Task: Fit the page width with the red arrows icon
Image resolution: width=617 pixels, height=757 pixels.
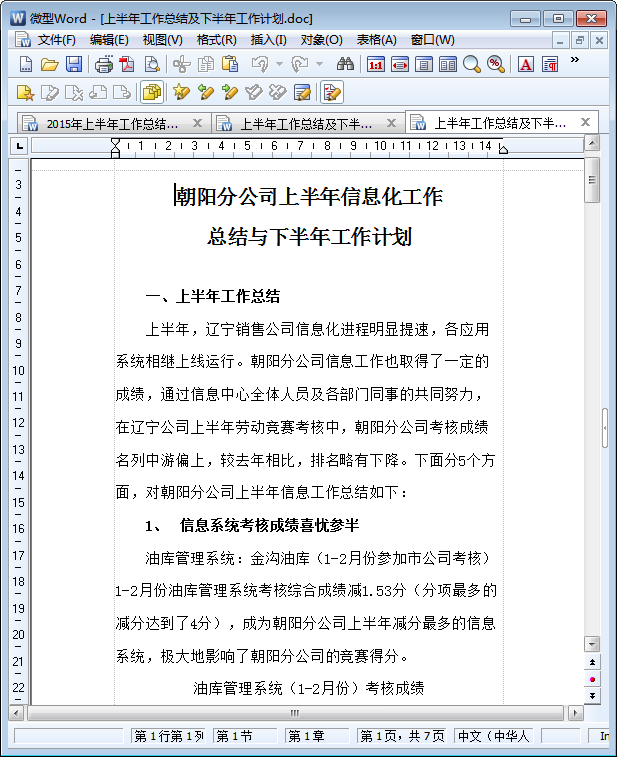Action: pyautogui.click(x=400, y=64)
